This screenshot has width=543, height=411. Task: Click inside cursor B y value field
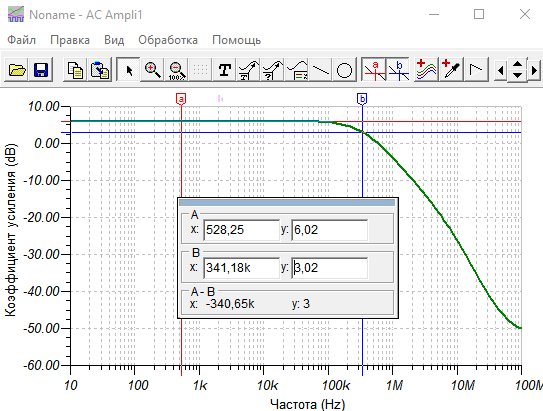coord(330,268)
